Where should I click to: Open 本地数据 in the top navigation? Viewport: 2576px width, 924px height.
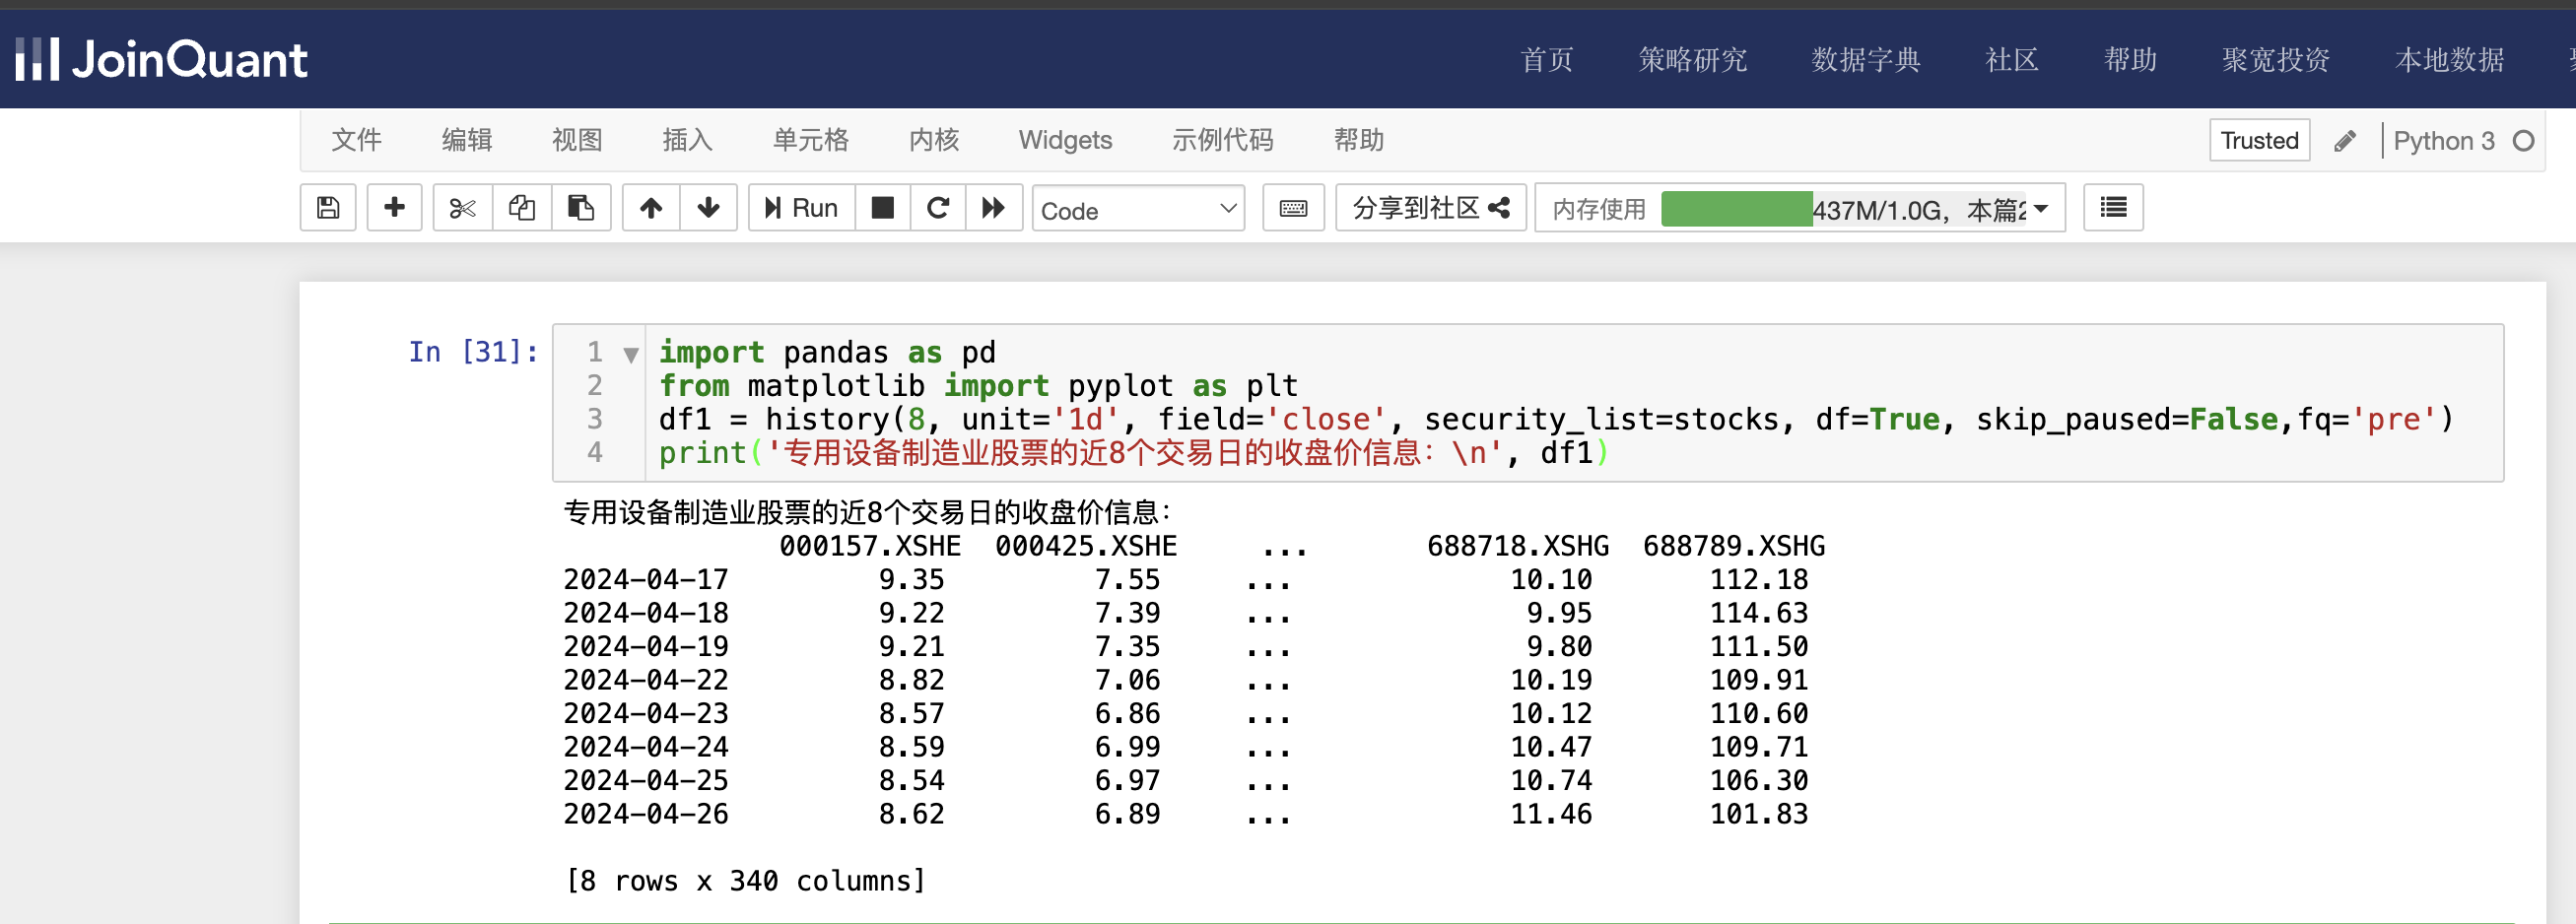(x=2449, y=60)
